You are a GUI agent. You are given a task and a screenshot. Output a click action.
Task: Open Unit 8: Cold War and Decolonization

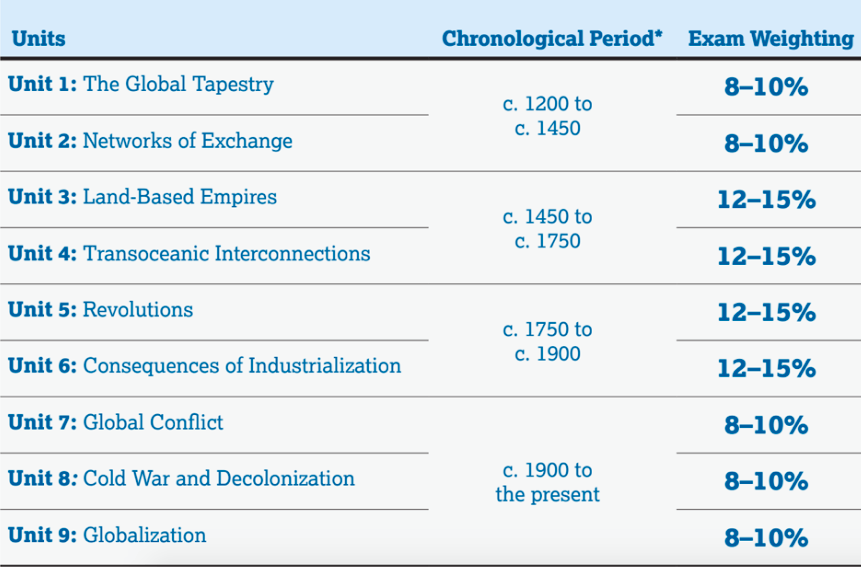coord(181,479)
